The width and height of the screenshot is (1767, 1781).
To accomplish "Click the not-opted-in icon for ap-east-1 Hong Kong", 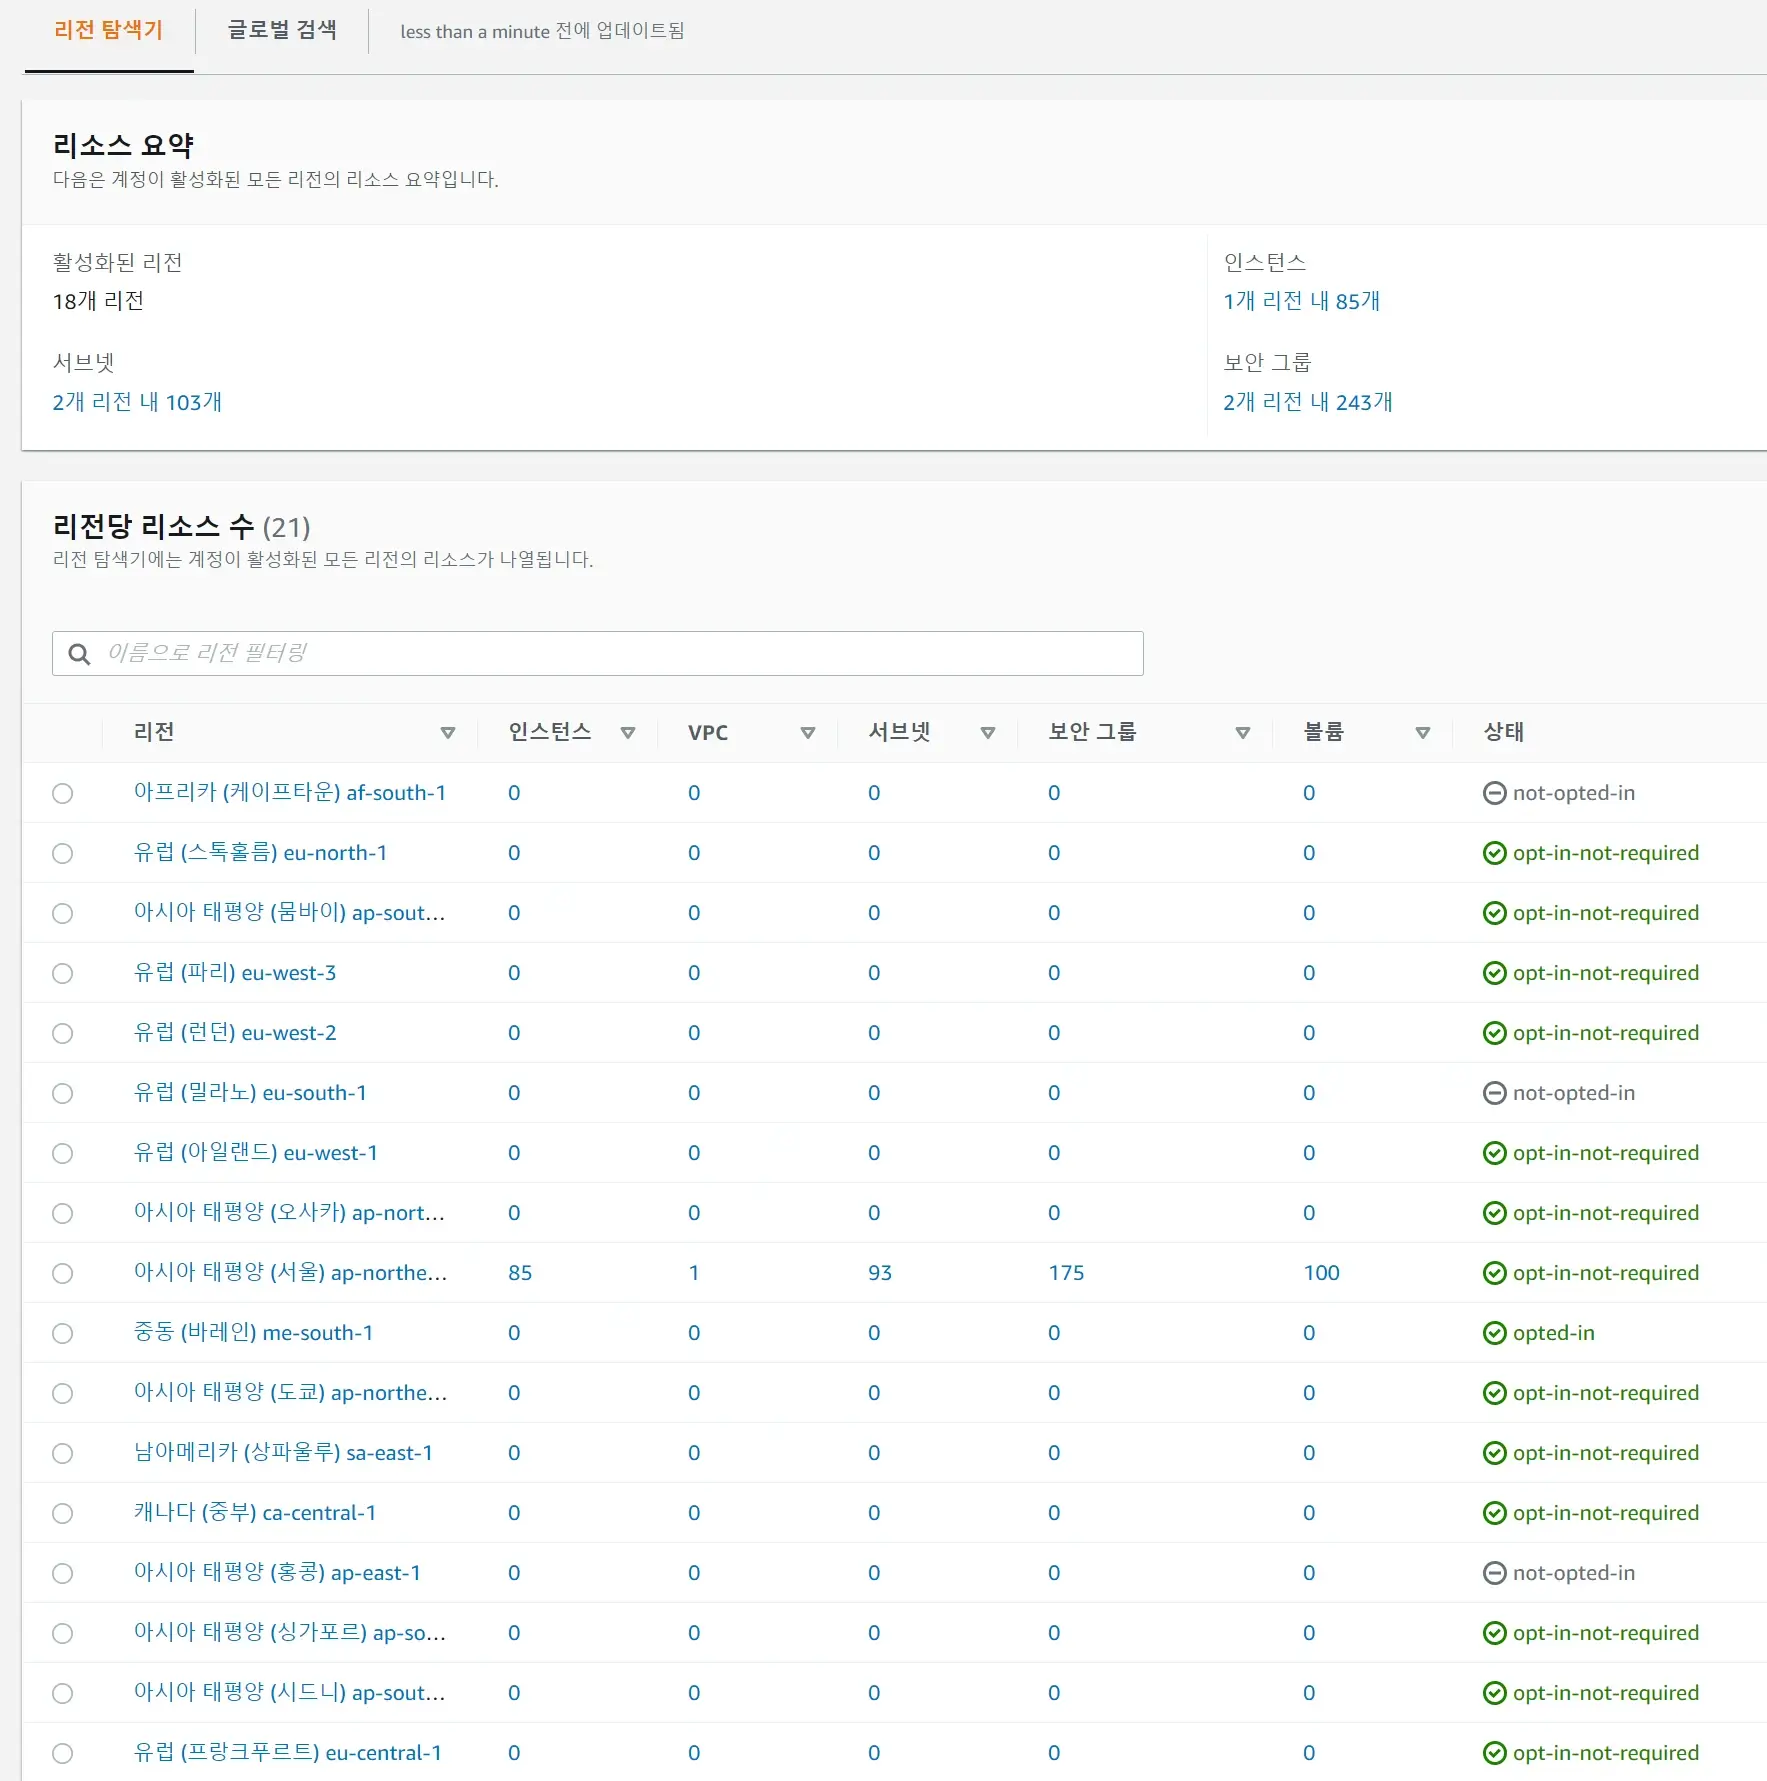I will click(1494, 1573).
